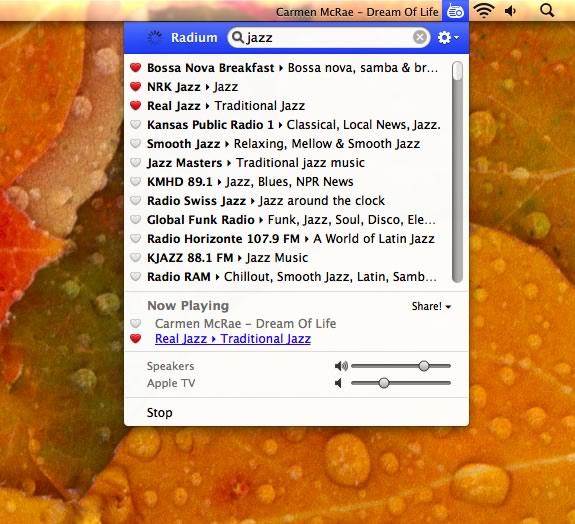
Task: Favorite Global Funk Radio heart
Action: [135, 220]
